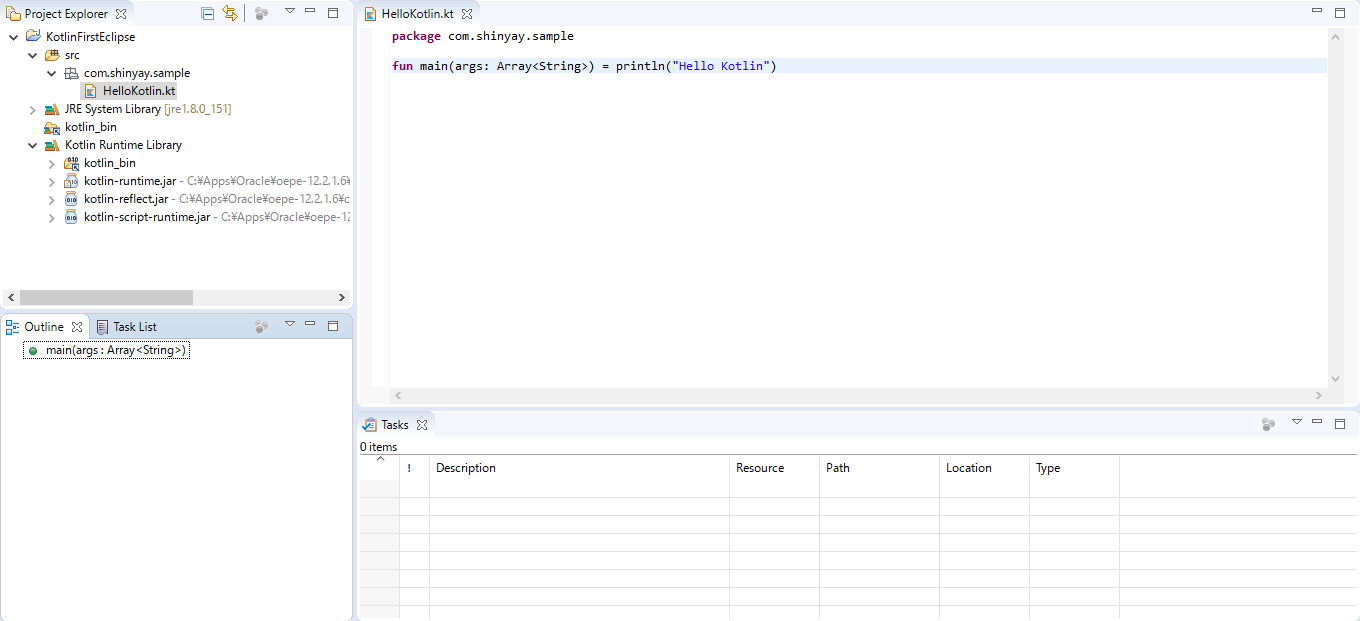Click the JRE System Library icon
Screen dimensions: 1360x621
(50, 108)
